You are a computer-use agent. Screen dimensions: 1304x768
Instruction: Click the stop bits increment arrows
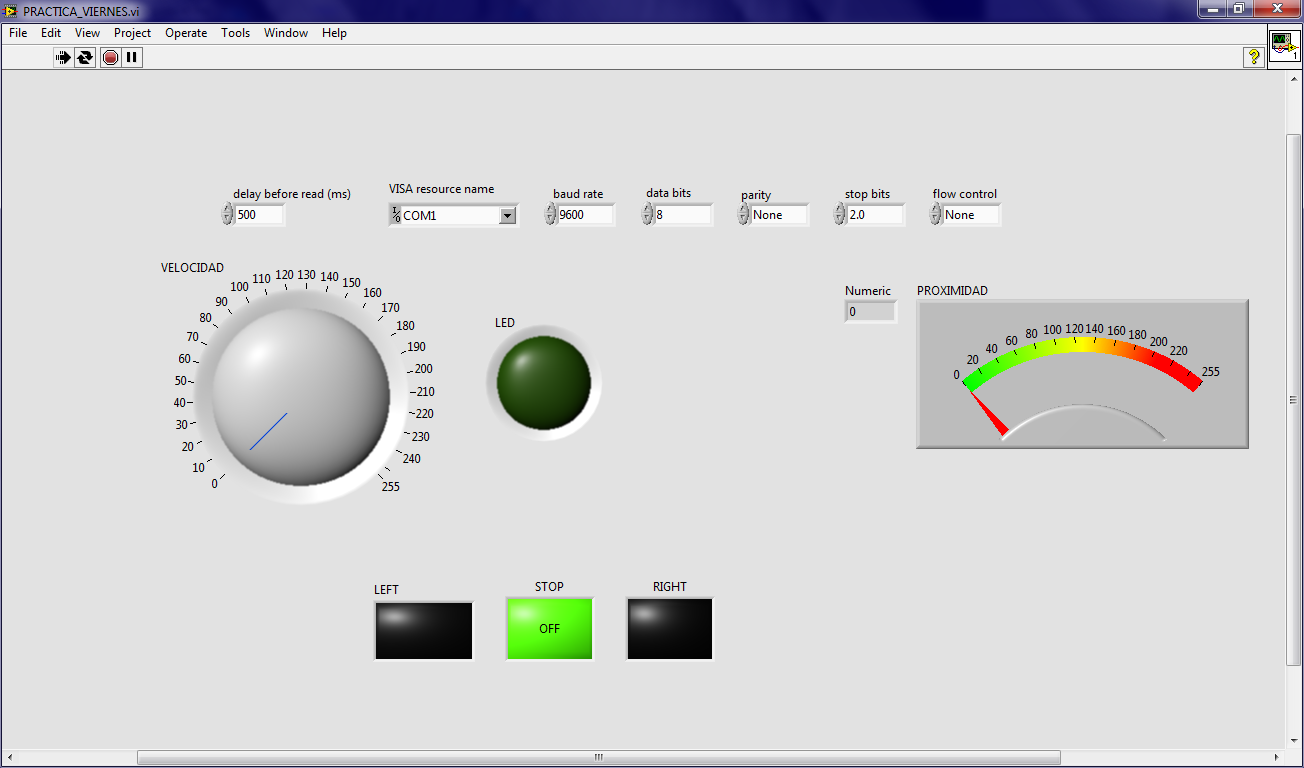(840, 214)
